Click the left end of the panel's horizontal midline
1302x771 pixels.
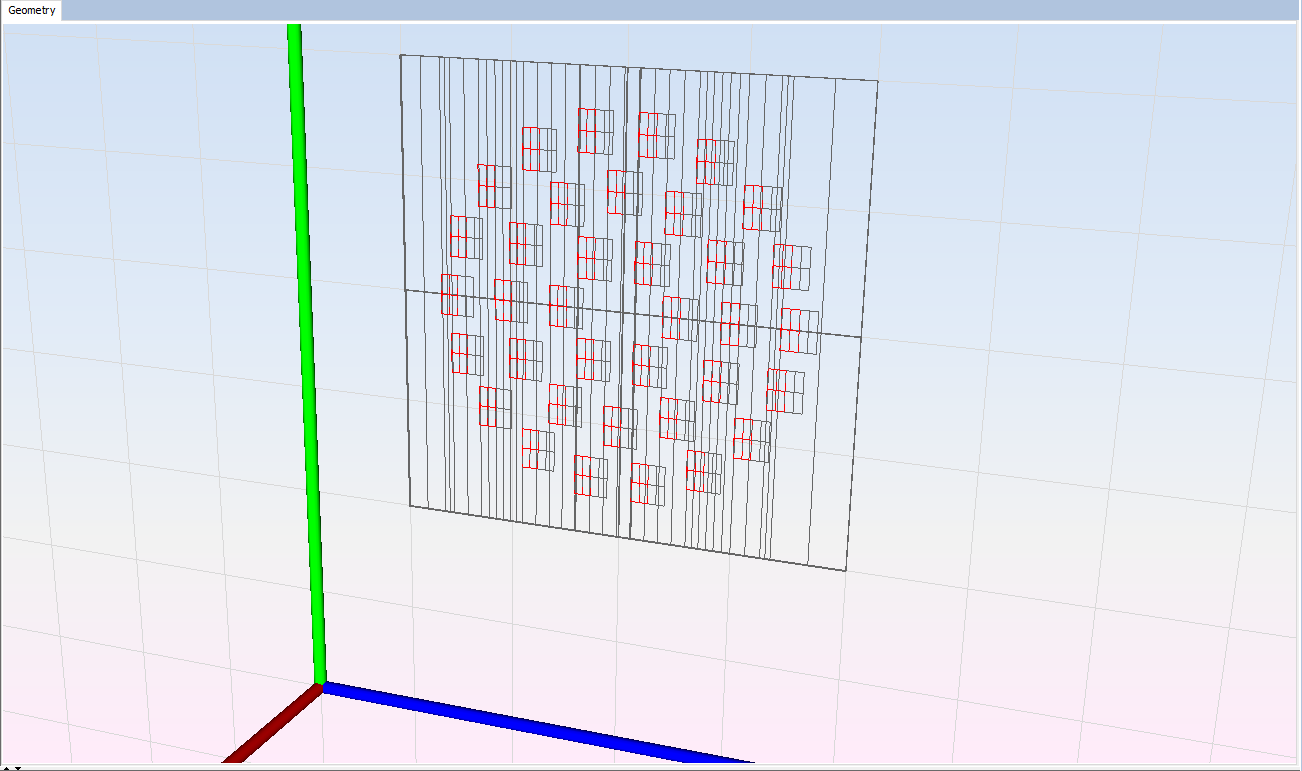[405, 291]
